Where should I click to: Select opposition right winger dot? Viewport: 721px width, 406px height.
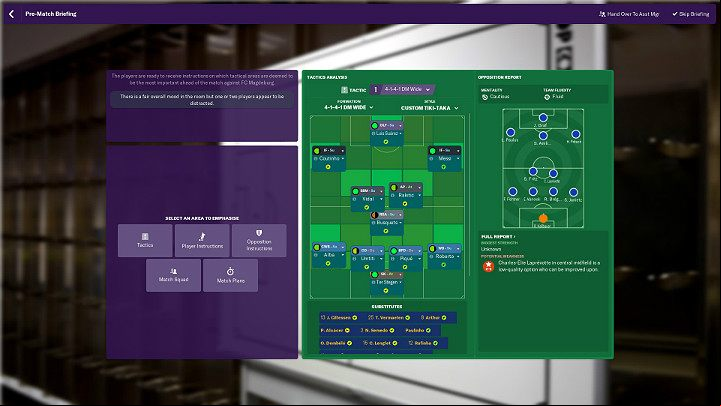[x=576, y=134]
